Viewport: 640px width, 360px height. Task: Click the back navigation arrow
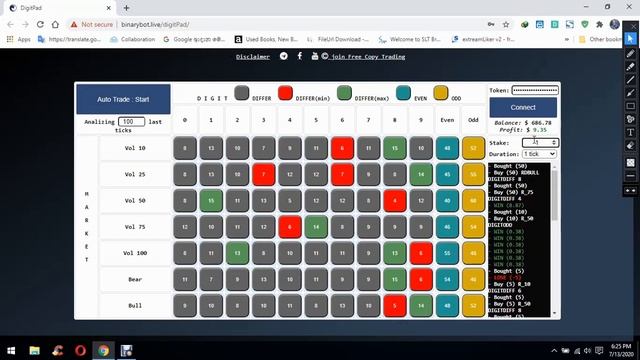[x=11, y=24]
